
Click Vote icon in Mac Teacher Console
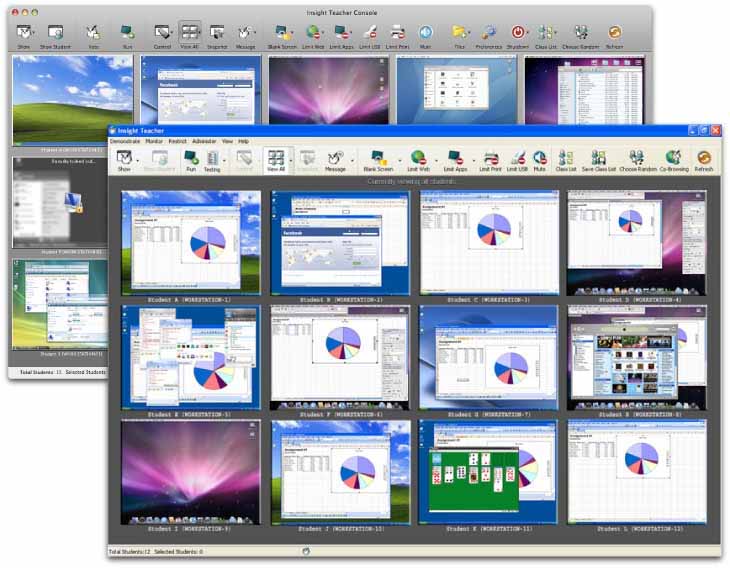pos(93,34)
